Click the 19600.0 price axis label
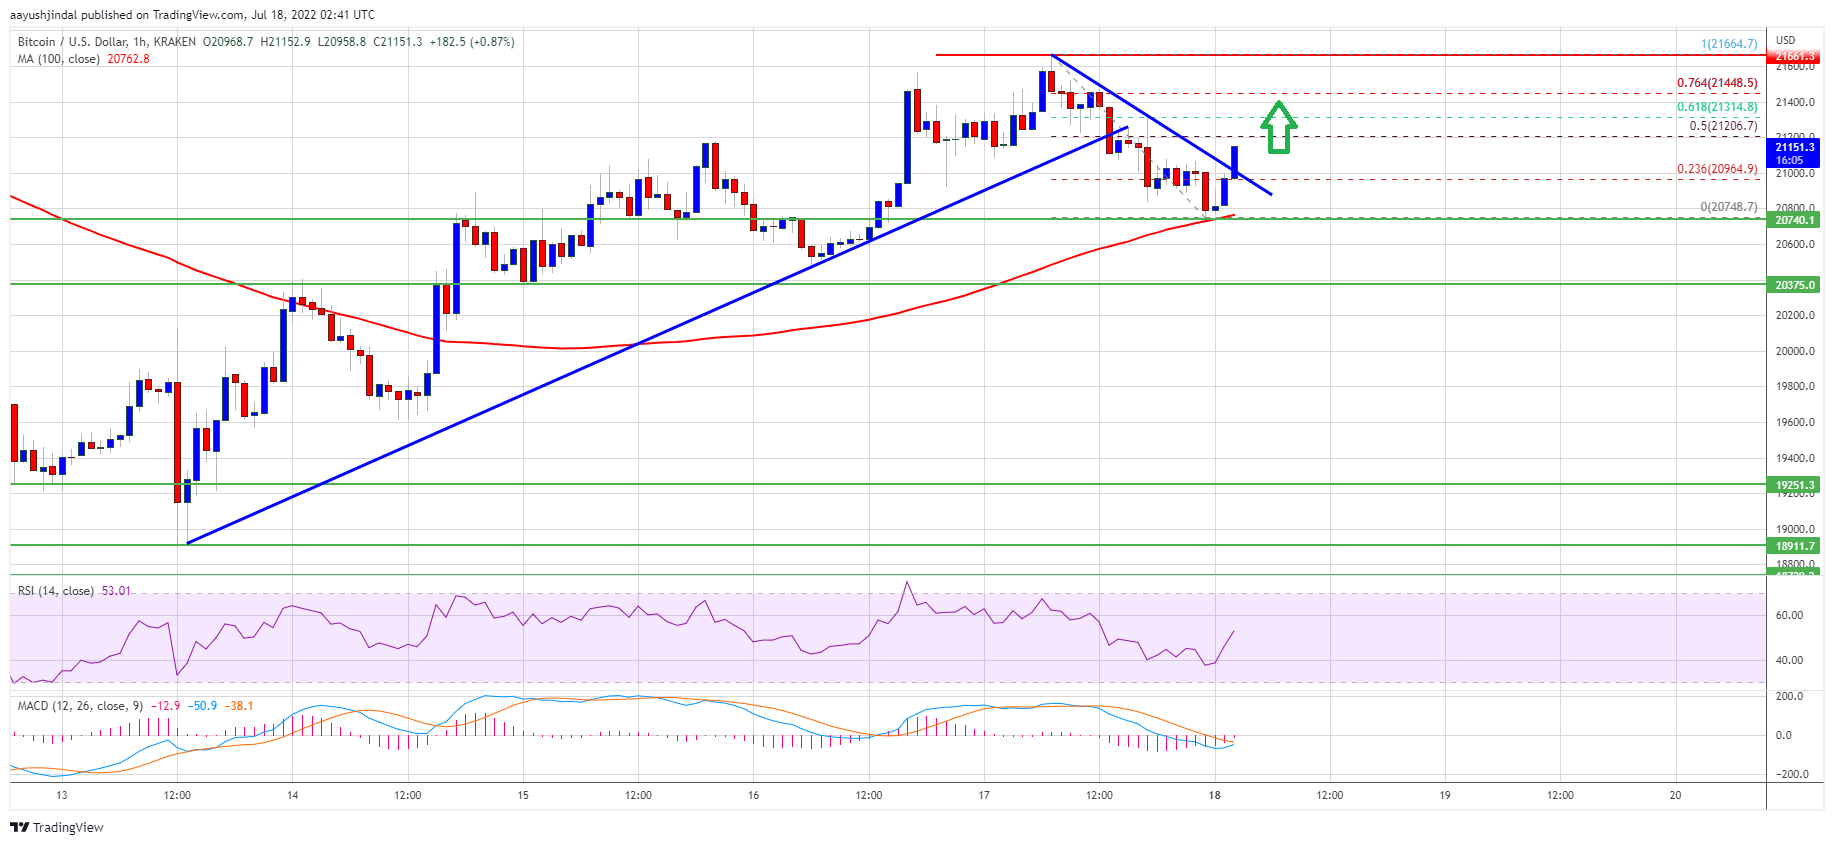Image resolution: width=1834 pixels, height=845 pixels. pos(1795,422)
